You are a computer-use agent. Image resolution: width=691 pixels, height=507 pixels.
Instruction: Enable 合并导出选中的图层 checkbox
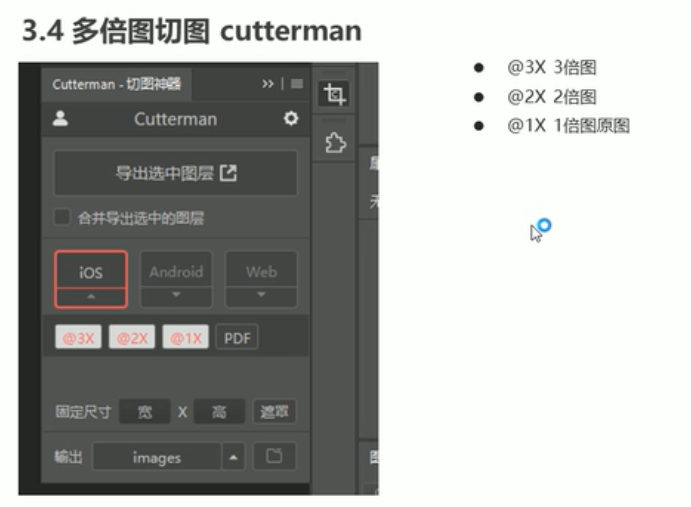click(62, 217)
